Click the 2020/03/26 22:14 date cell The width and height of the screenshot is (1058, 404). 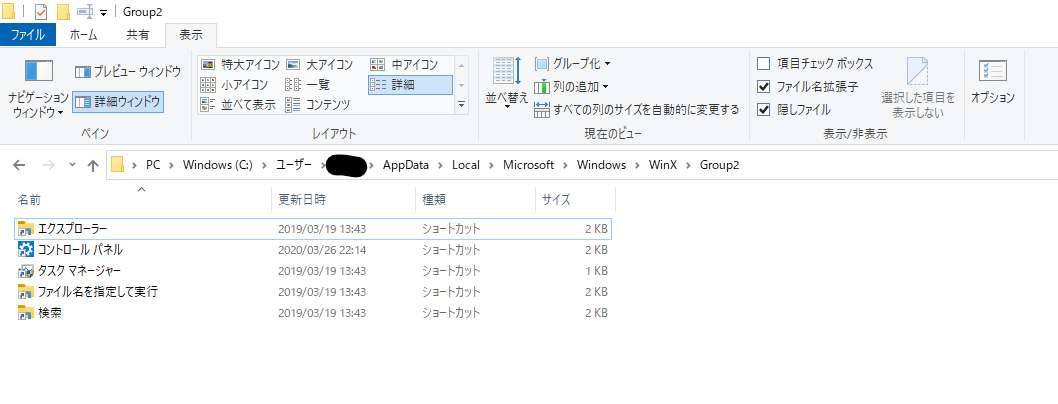pos(322,250)
